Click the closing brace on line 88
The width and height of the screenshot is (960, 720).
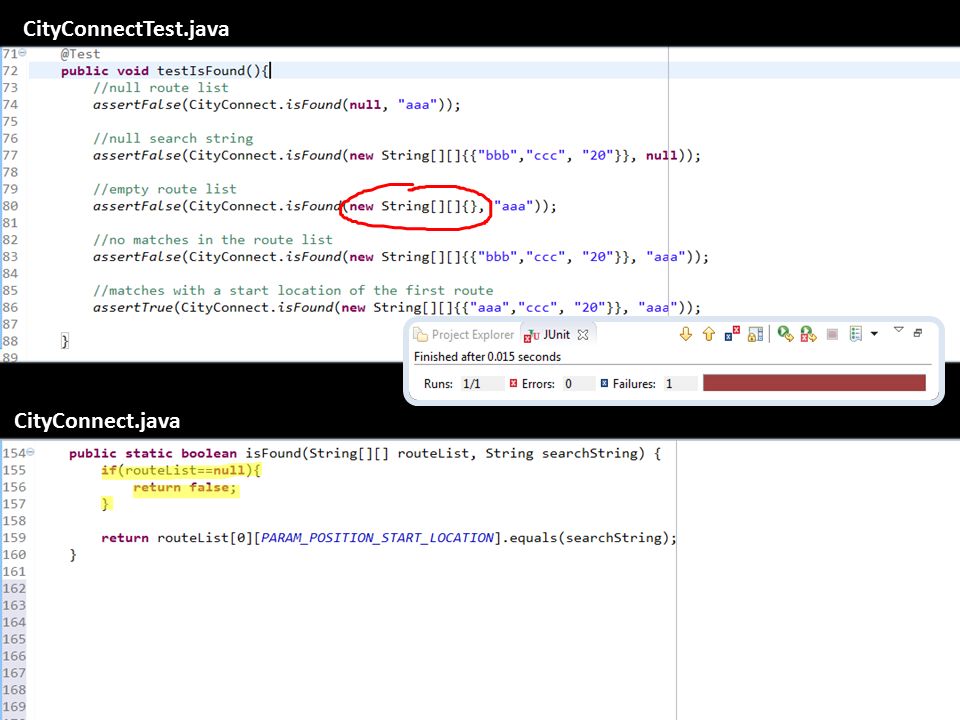pyautogui.click(x=65, y=341)
